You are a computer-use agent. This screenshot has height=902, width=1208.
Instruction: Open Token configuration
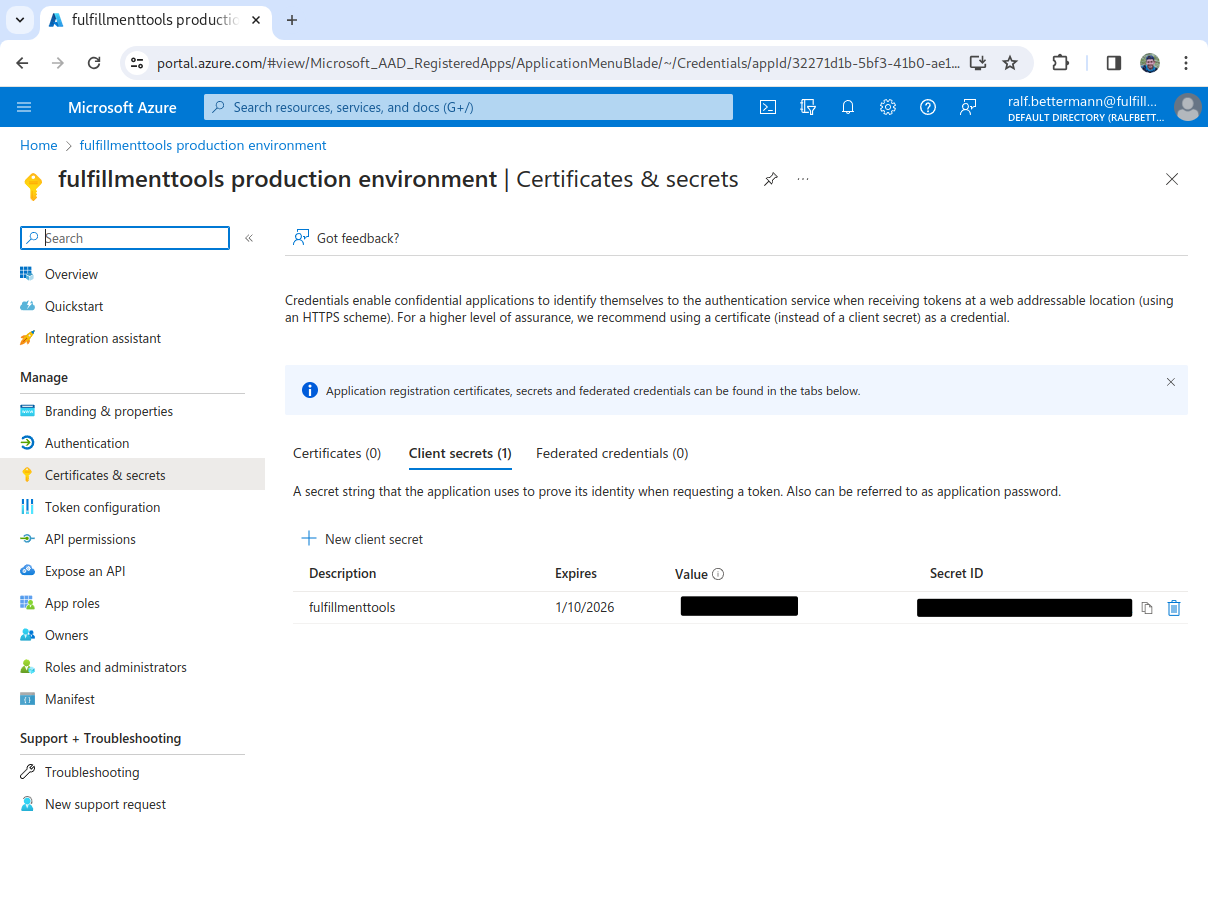[x=102, y=507]
